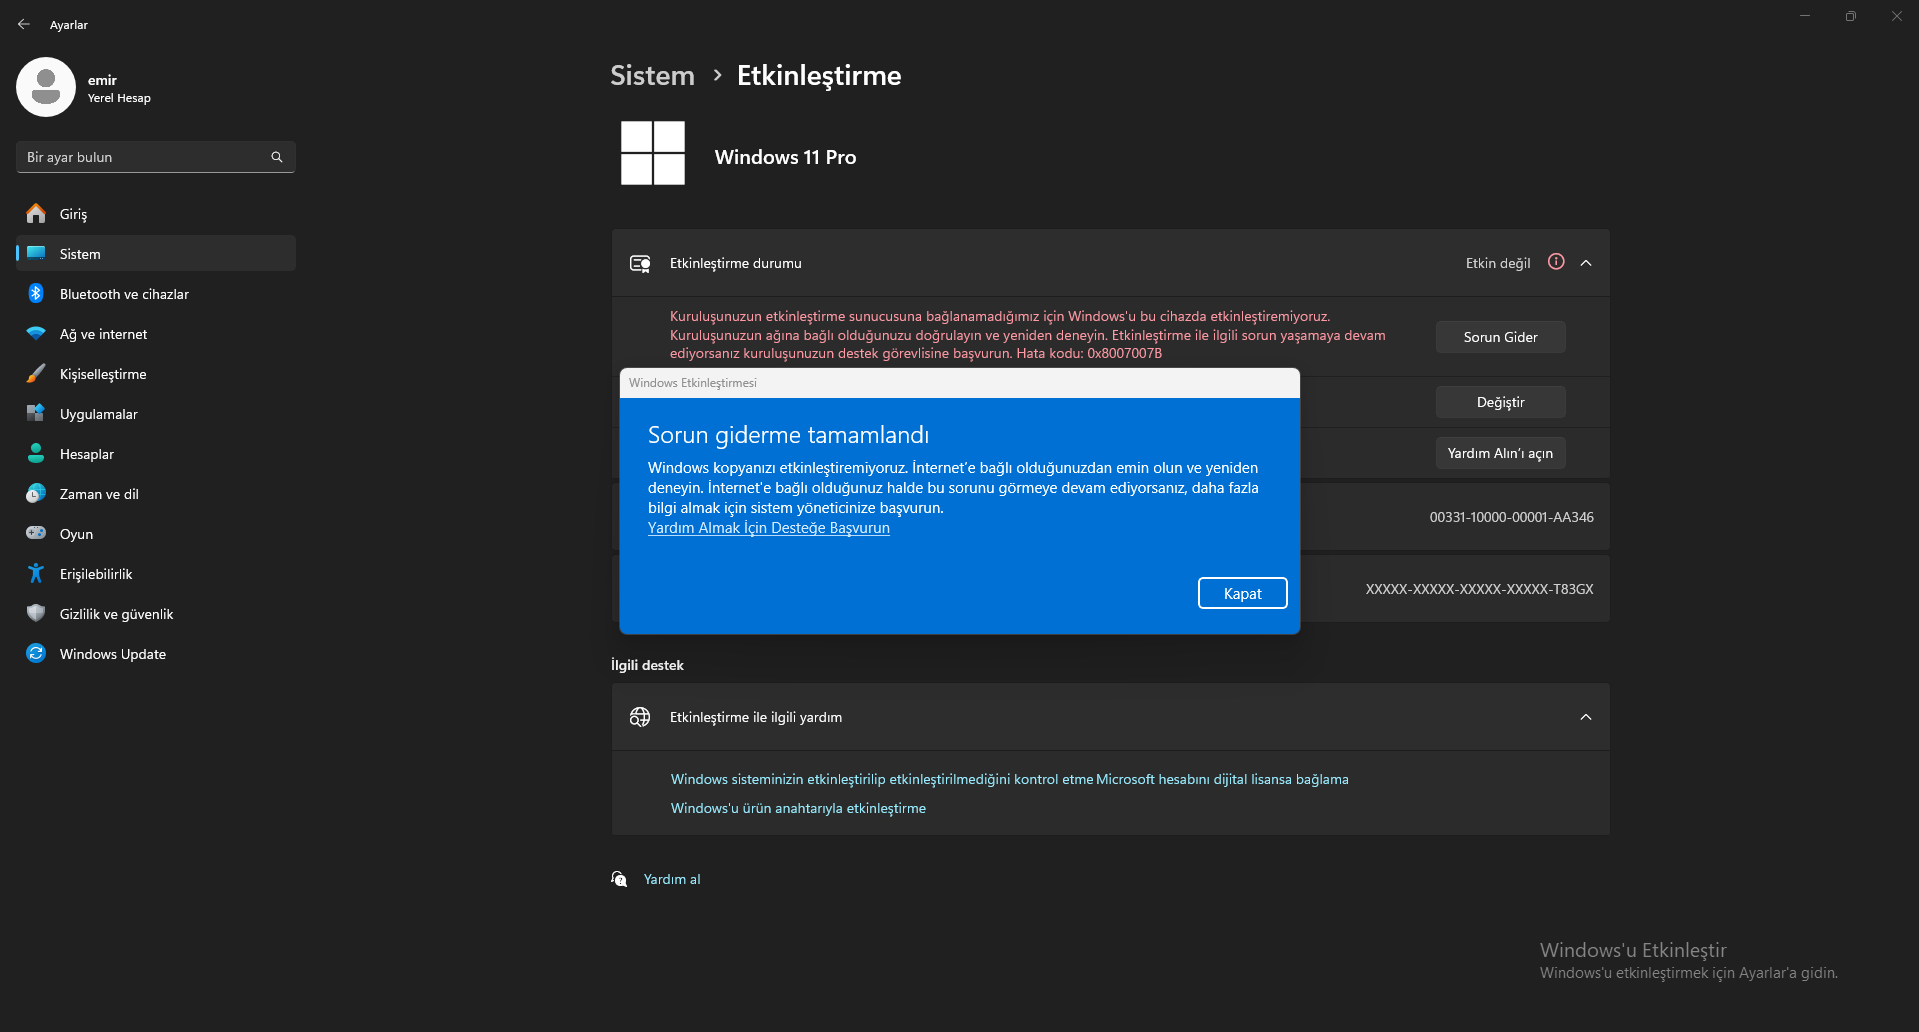The height and width of the screenshot is (1032, 1919).
Task: Minimize the Ayarlar window
Action: pyautogui.click(x=1805, y=16)
